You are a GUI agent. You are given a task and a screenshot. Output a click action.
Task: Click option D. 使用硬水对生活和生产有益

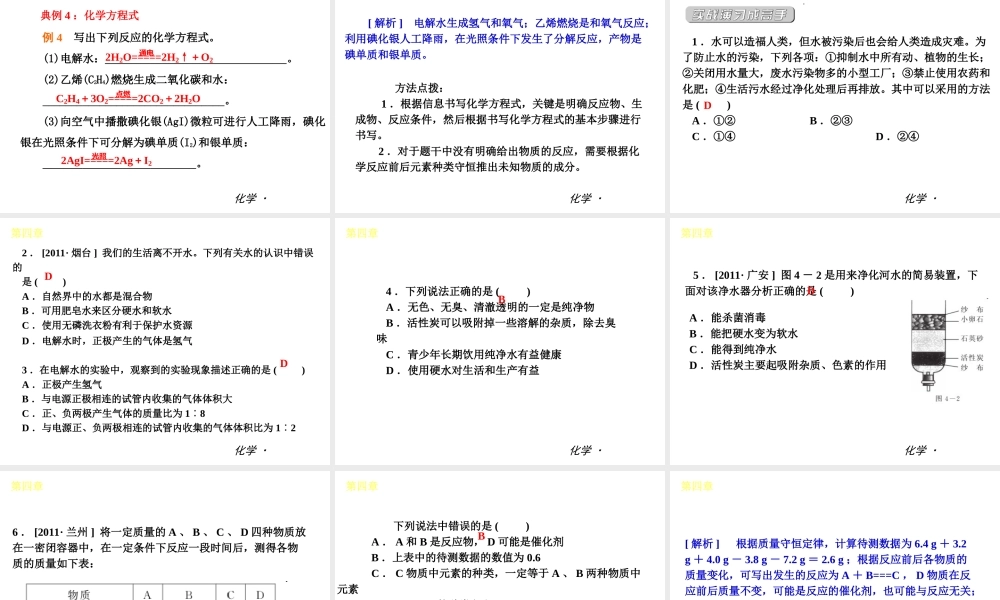click(x=462, y=370)
